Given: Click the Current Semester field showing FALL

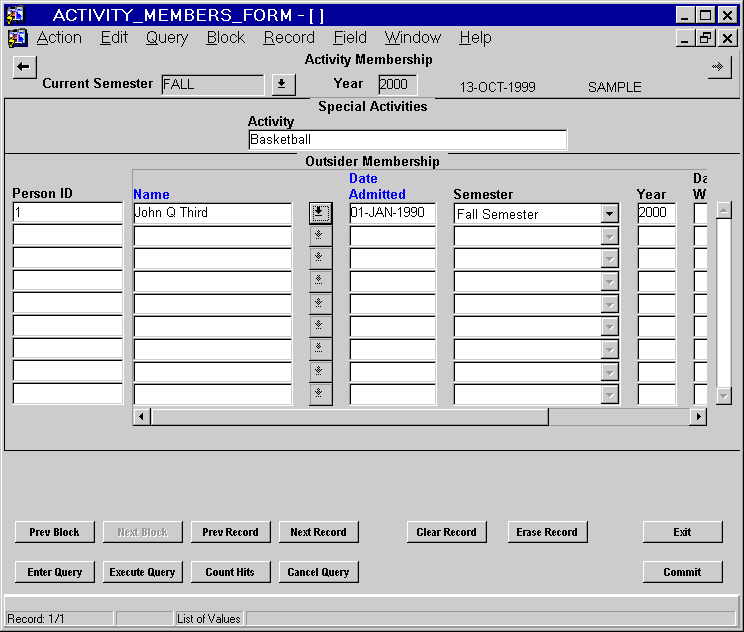Looking at the screenshot, I should pos(213,85).
